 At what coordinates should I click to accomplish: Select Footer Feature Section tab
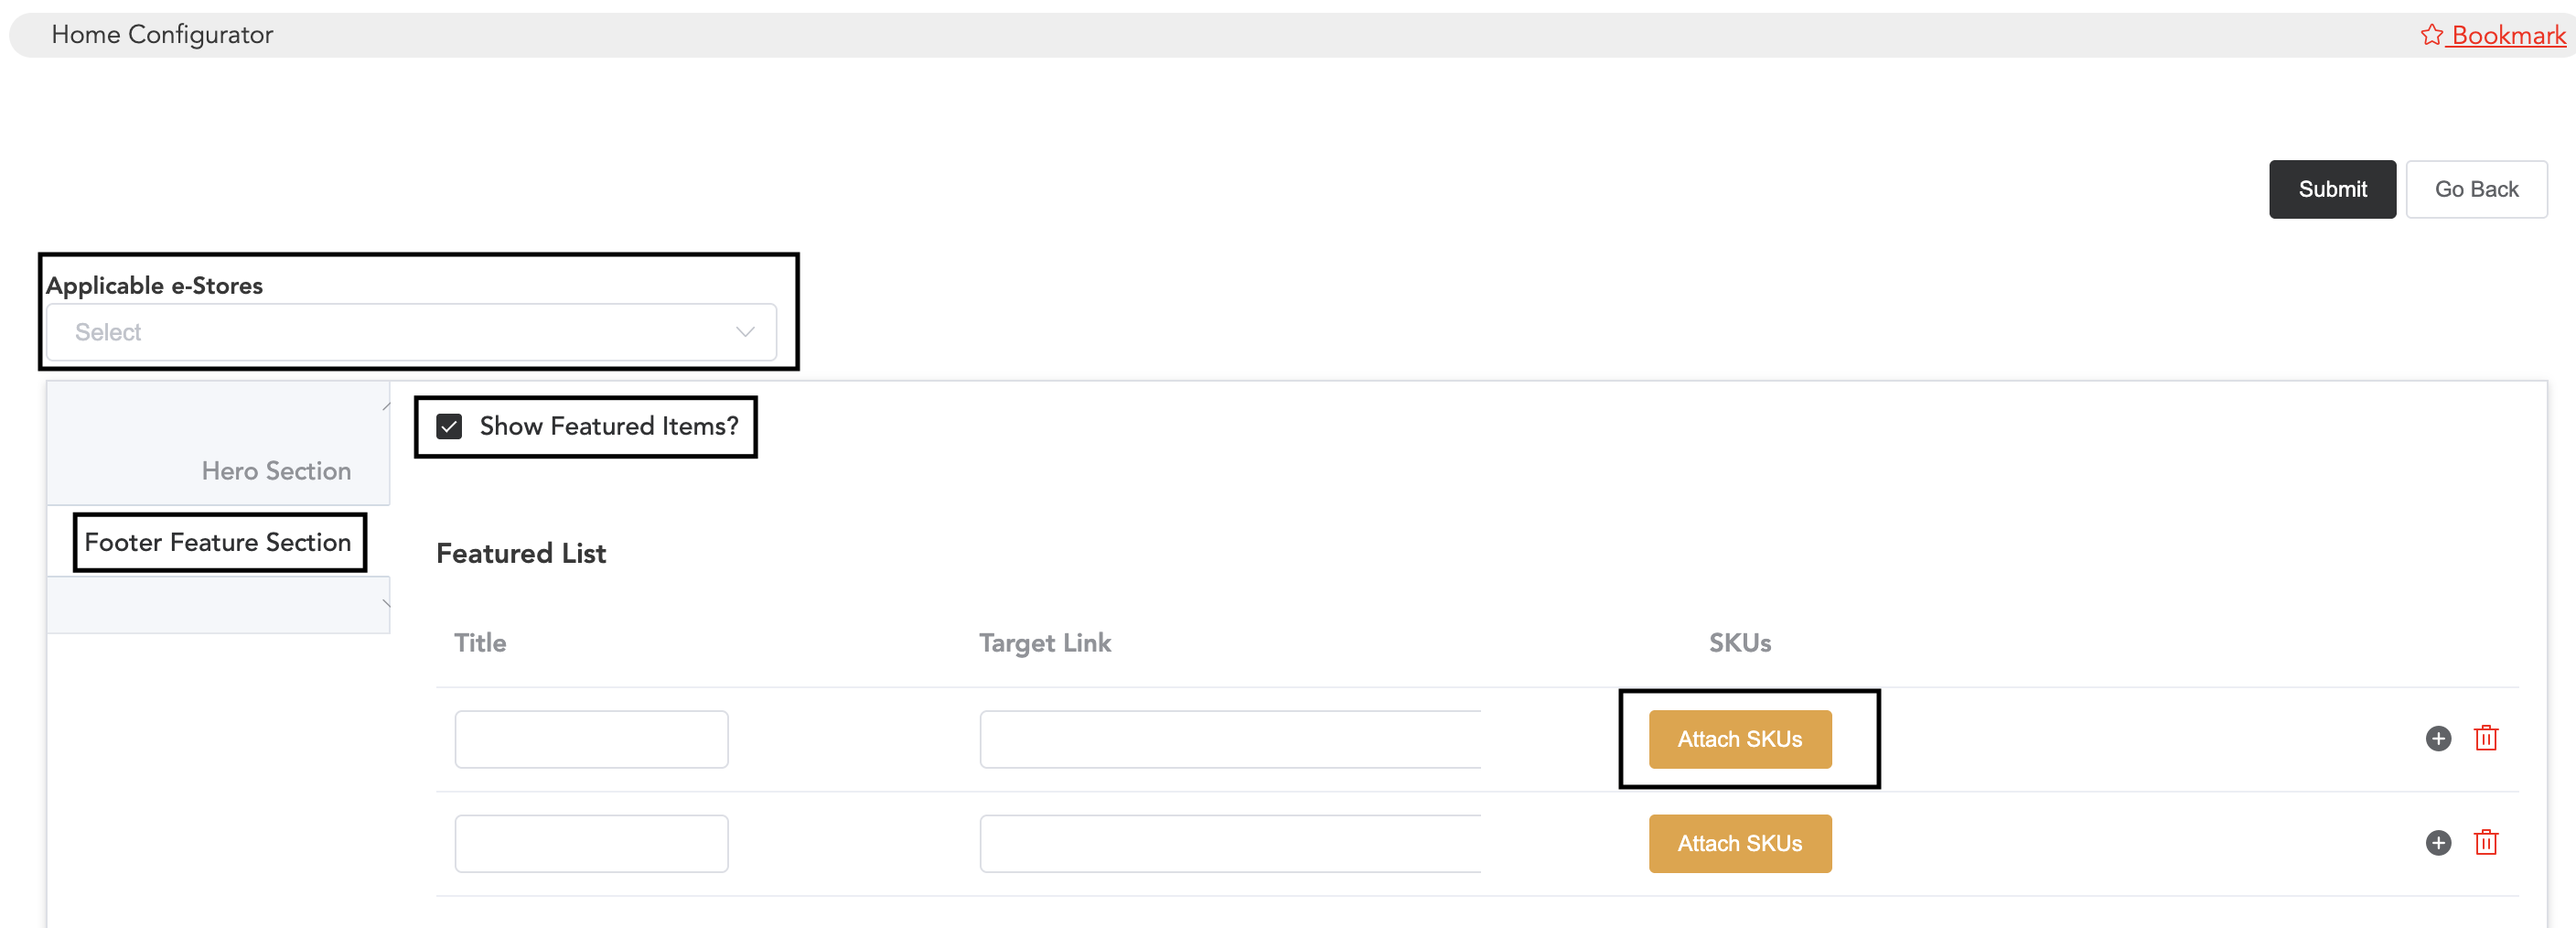[x=218, y=542]
